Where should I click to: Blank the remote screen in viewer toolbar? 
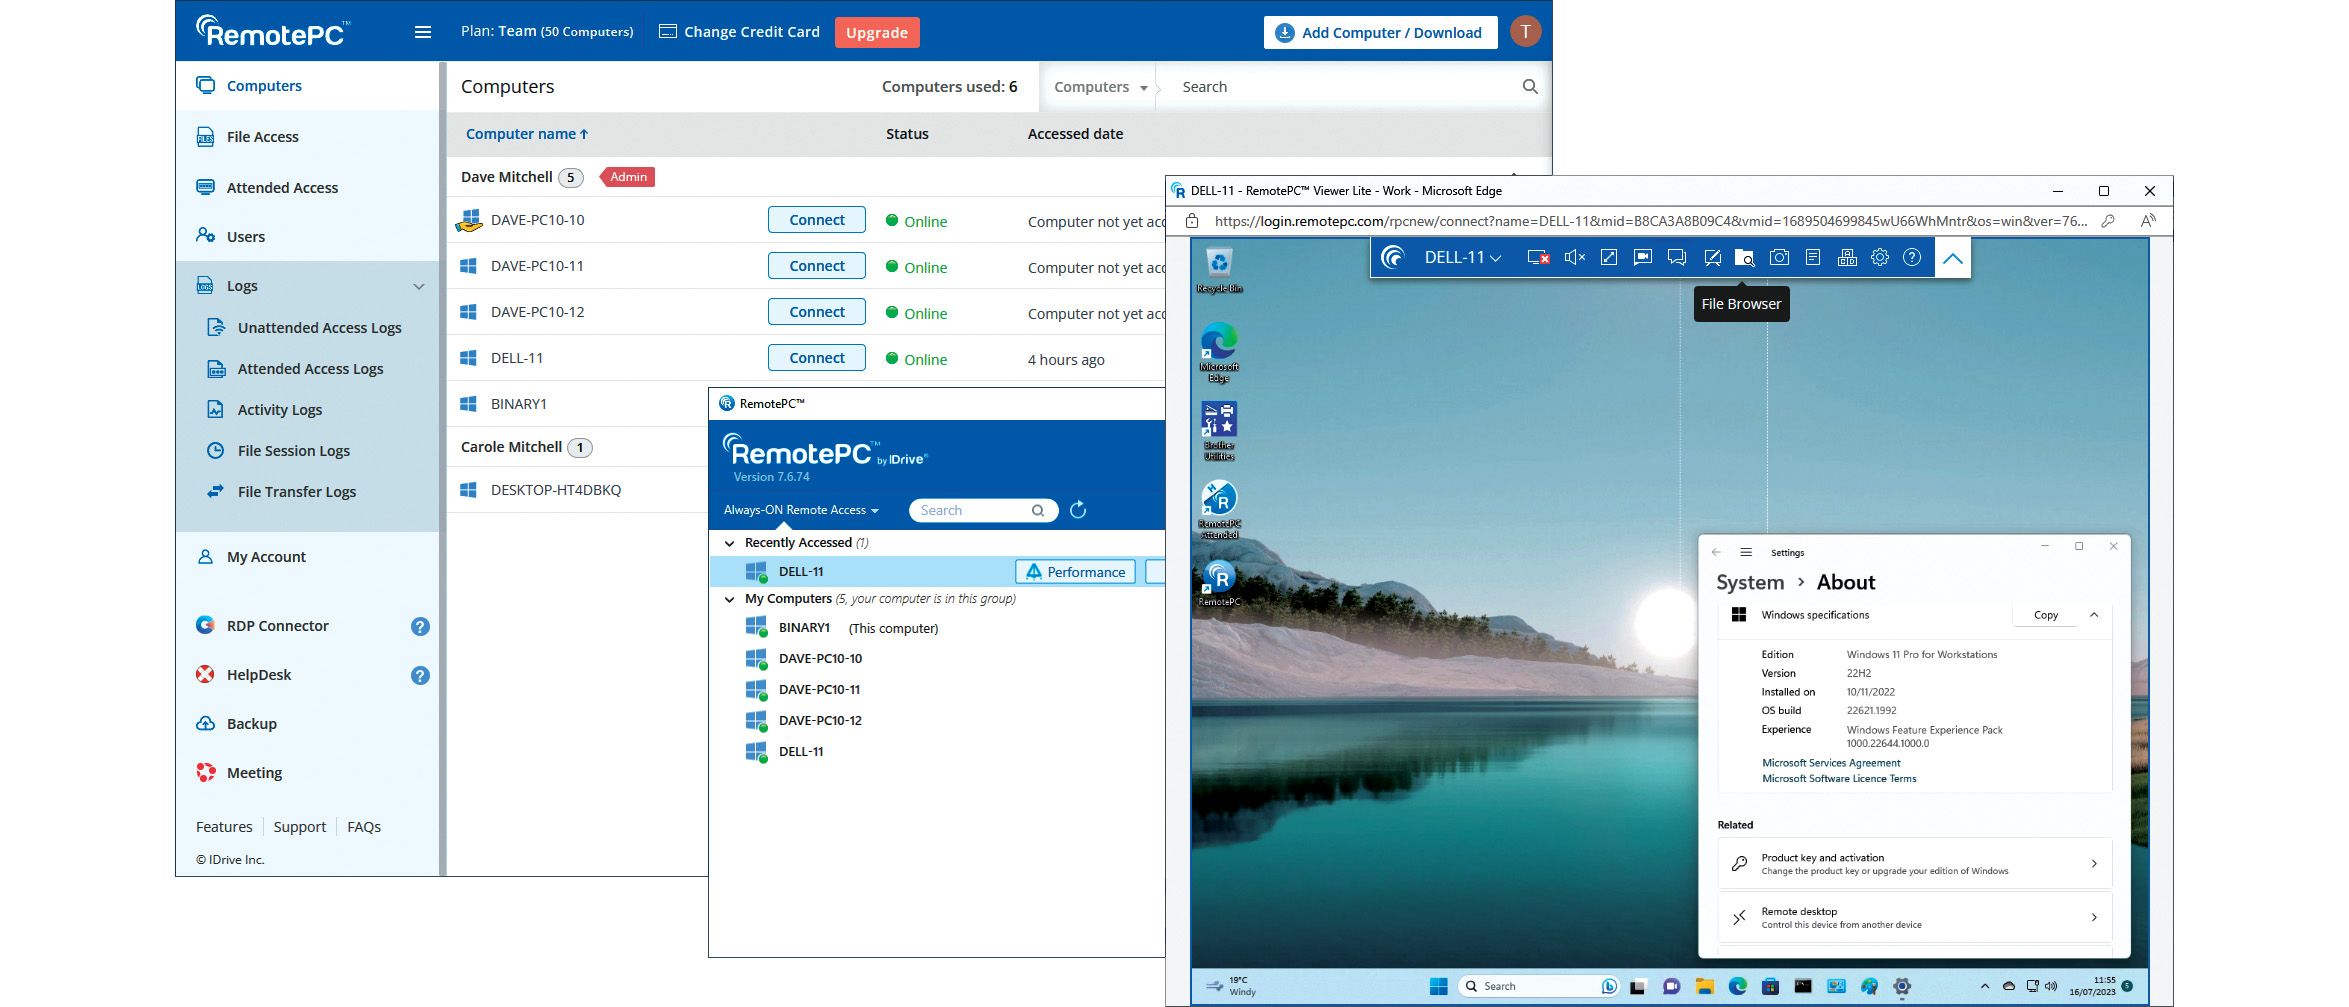click(x=1538, y=258)
